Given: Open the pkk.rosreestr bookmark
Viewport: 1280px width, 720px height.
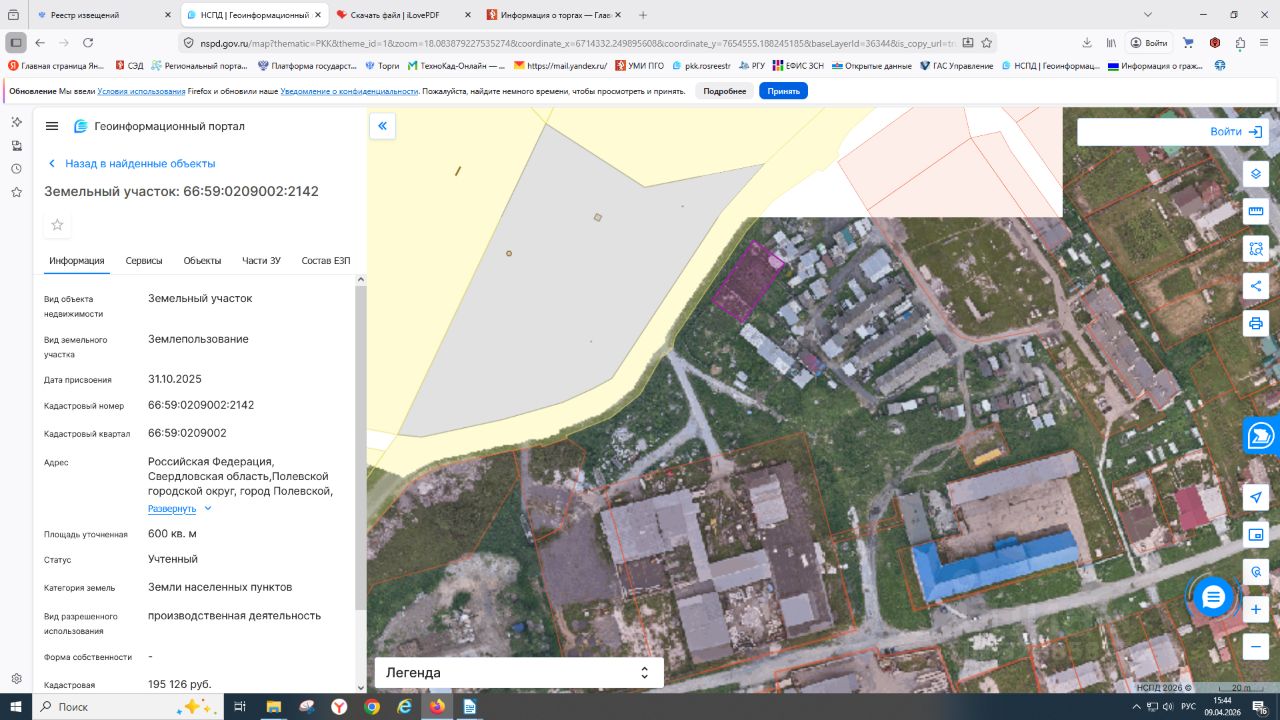Looking at the screenshot, I should tap(701, 66).
